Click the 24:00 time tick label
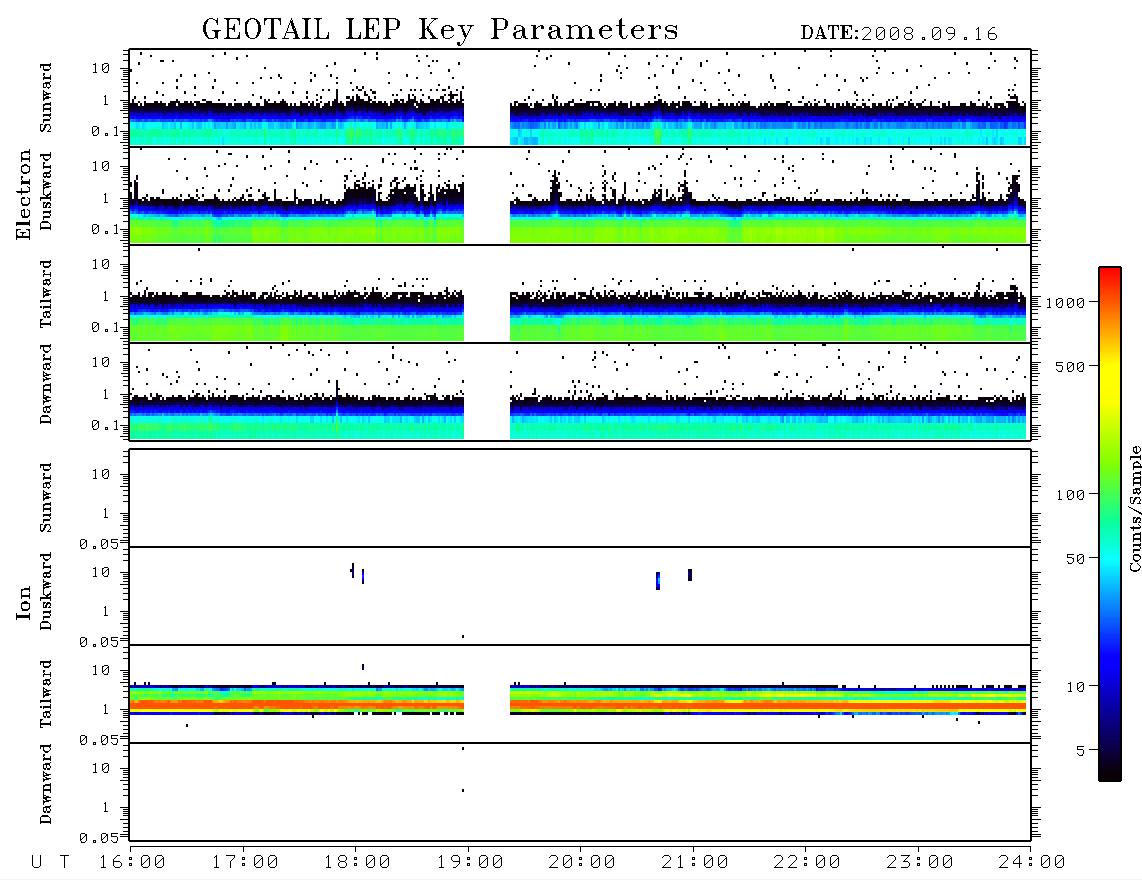Image resolution: width=1142 pixels, height=880 pixels. [x=1032, y=863]
